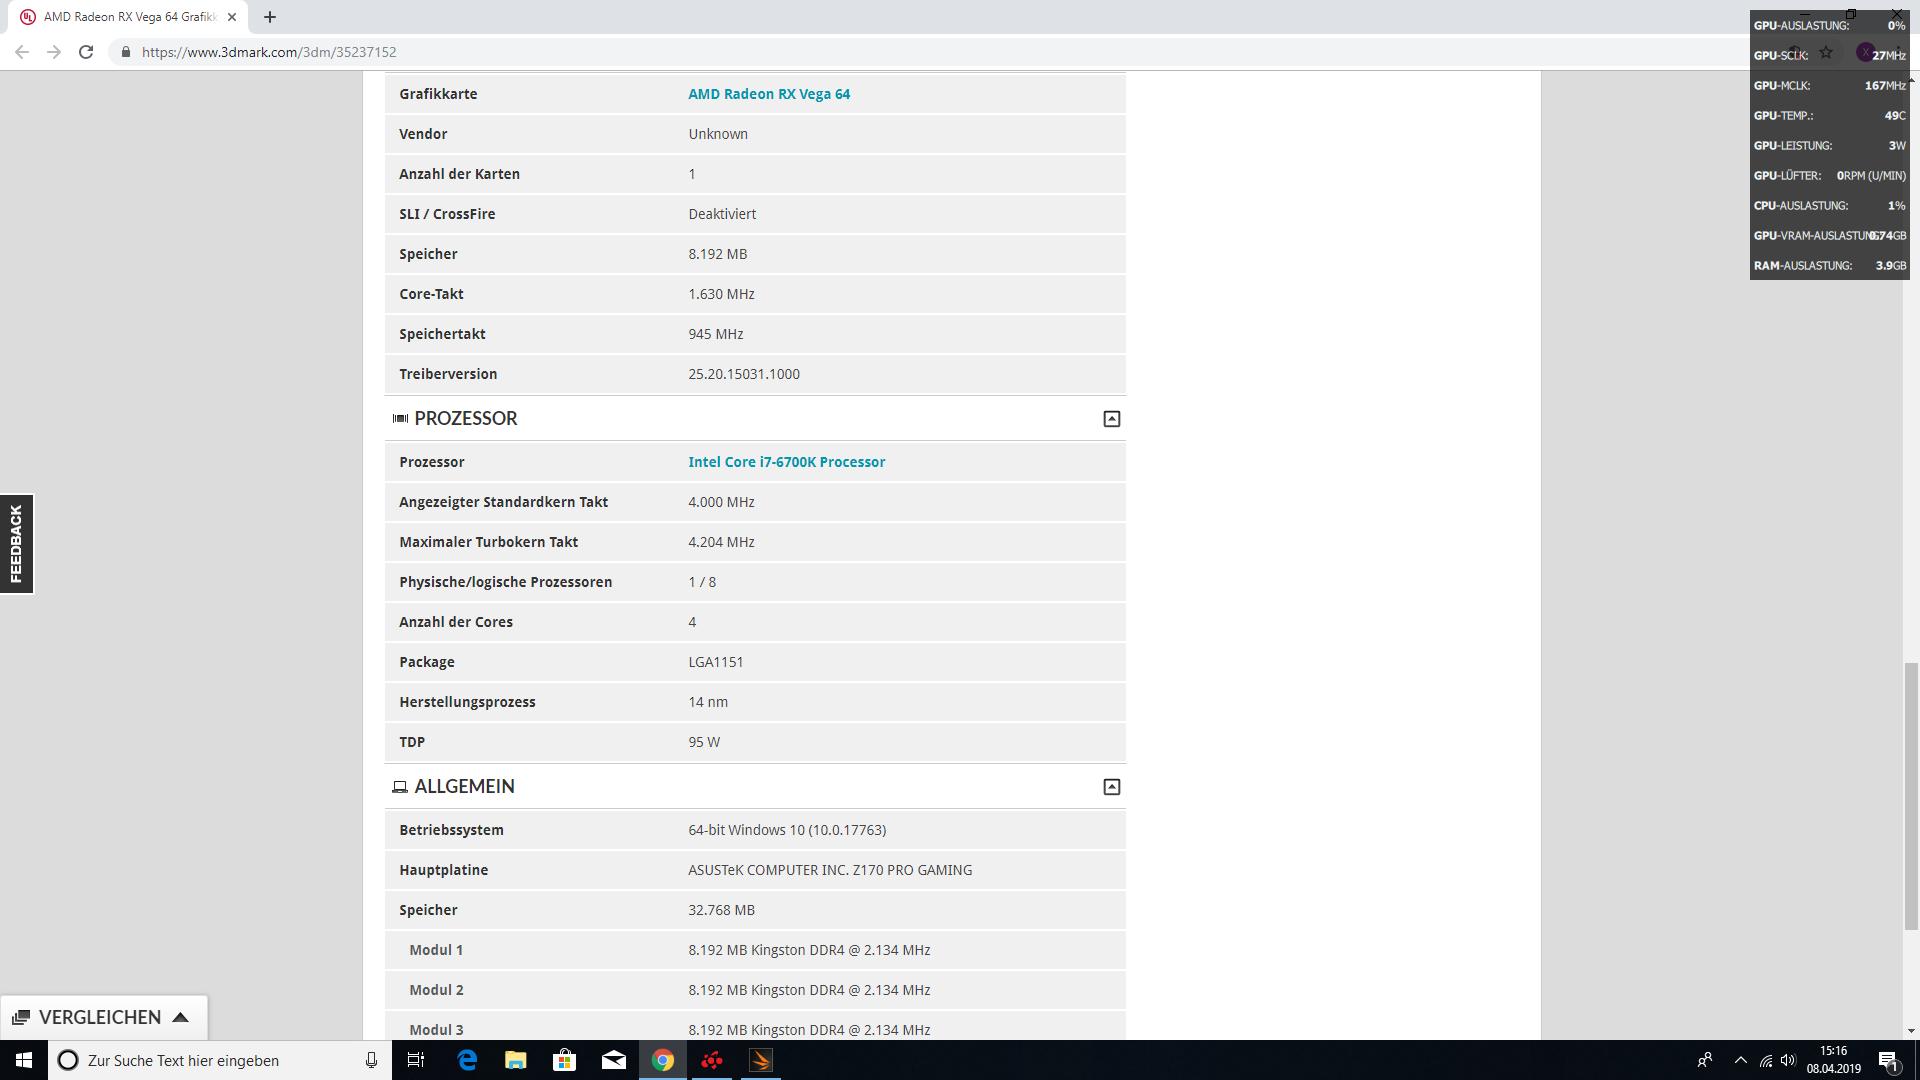This screenshot has height=1080, width=1920.
Task: Select the Hauptplatine label
Action: click(x=443, y=870)
